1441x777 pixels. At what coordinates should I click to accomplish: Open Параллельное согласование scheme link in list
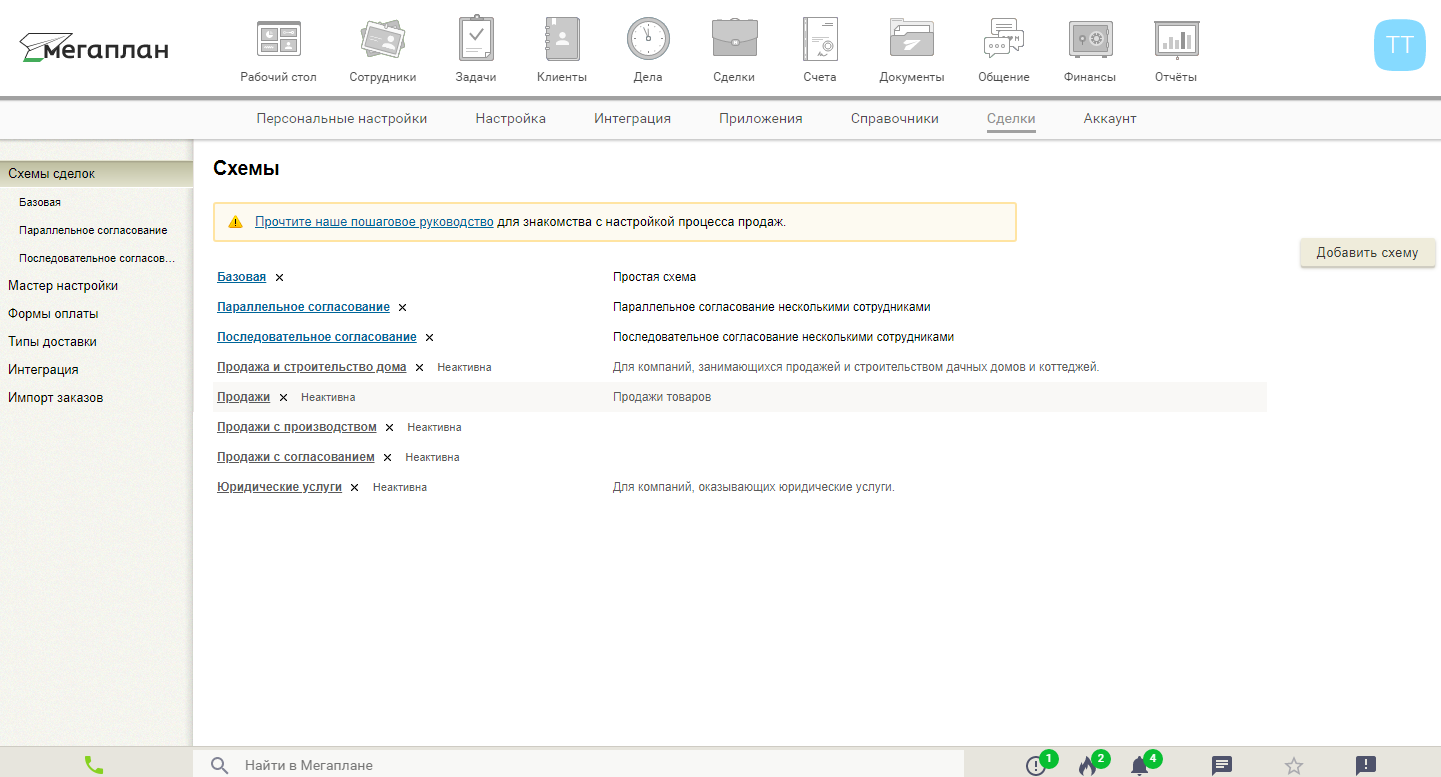[303, 307]
